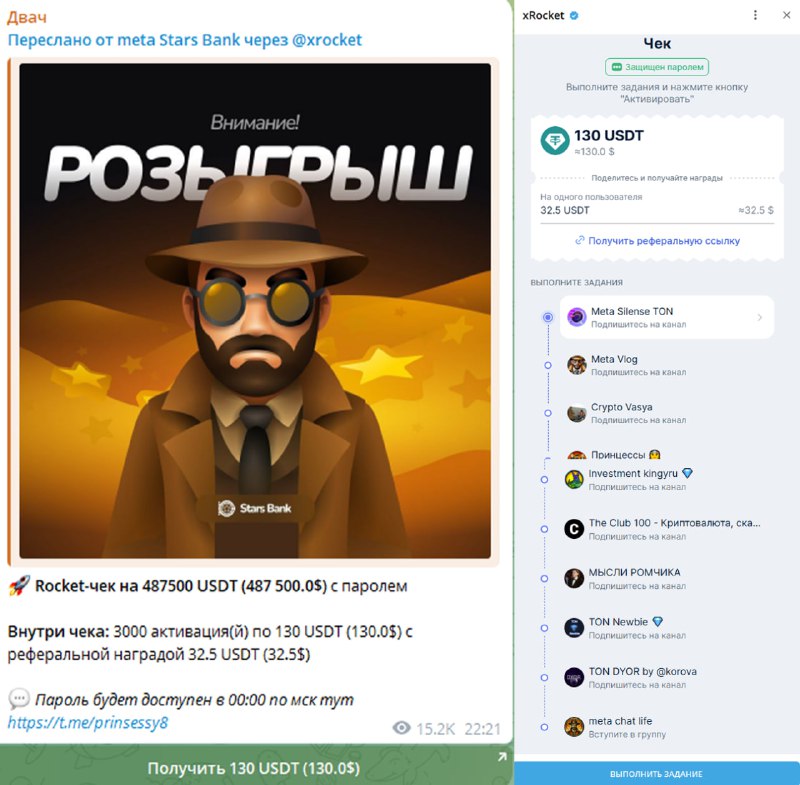
Task: Click the 22:21 post timestamp
Action: pos(482,729)
